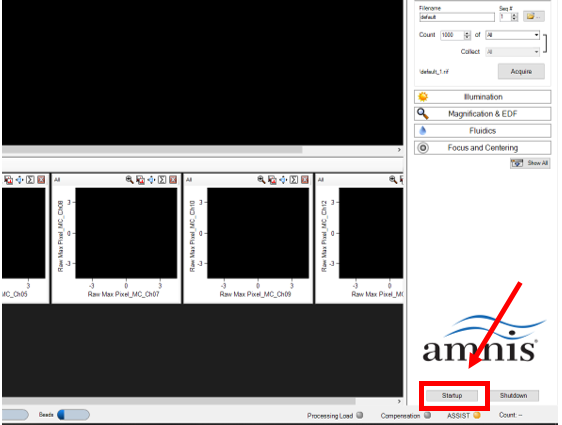
Task: Click the Show All button
Action: (530, 163)
